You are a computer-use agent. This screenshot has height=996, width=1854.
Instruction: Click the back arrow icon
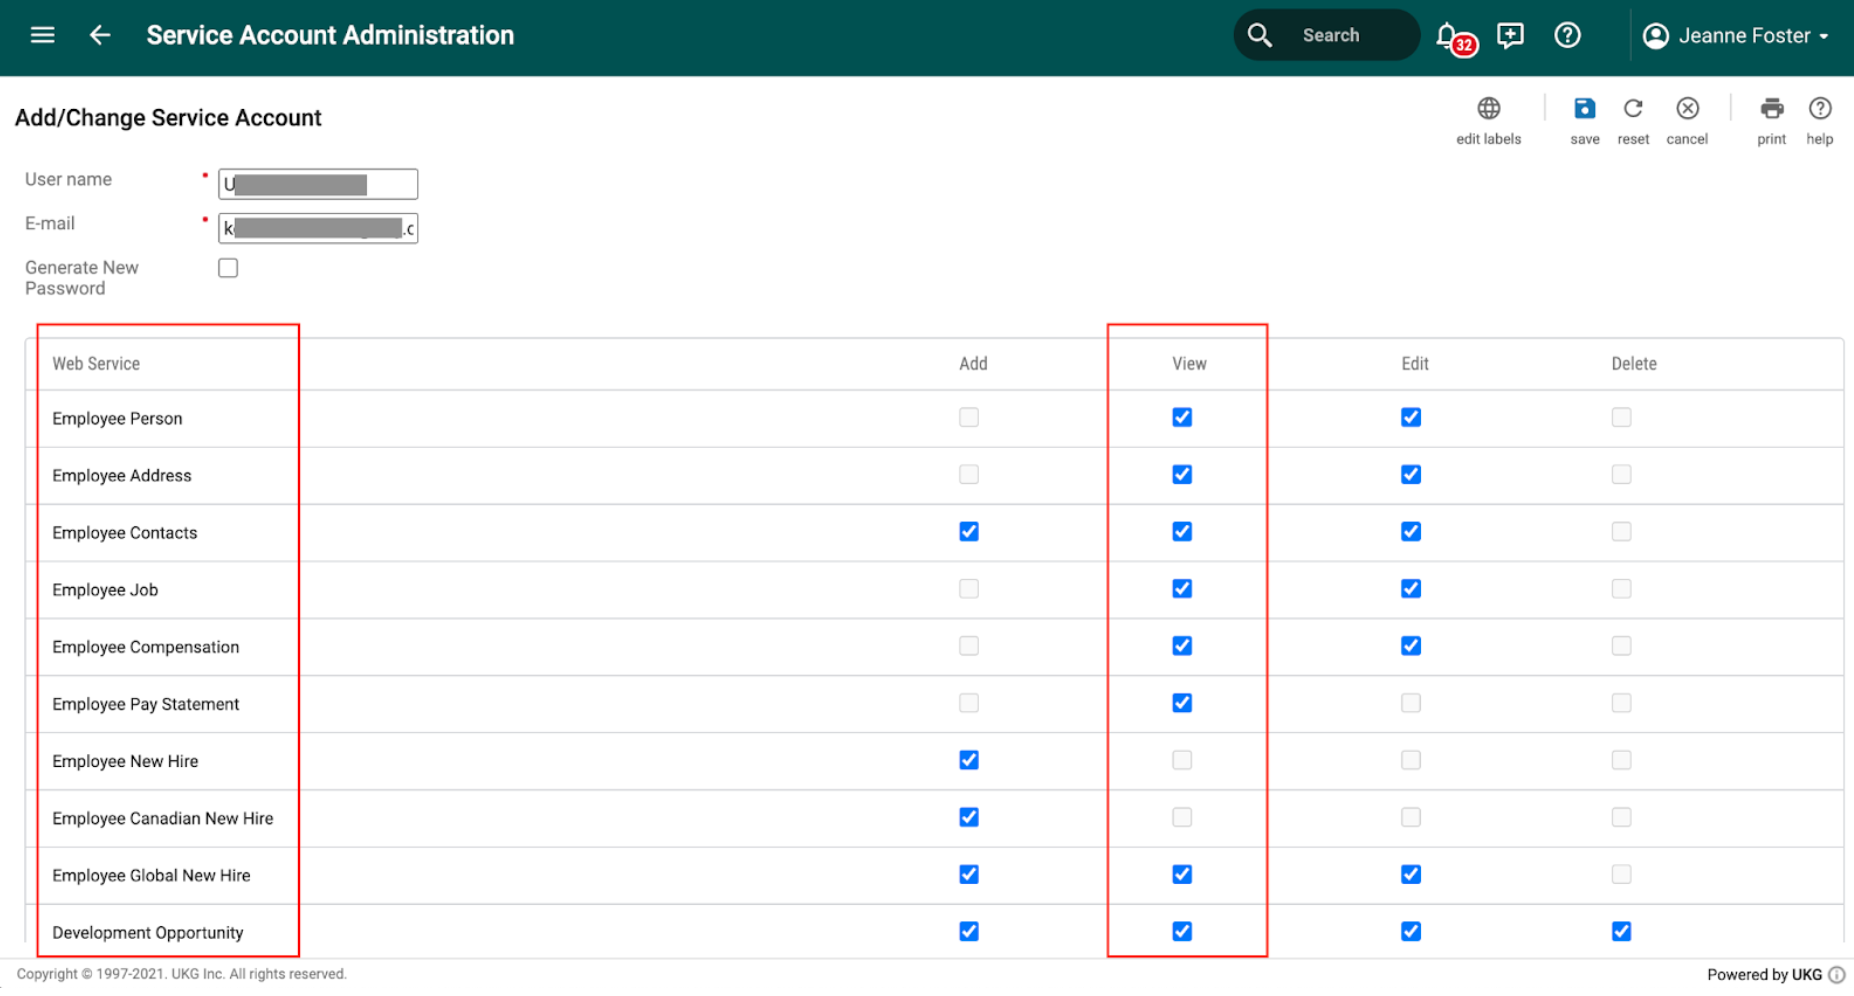pyautogui.click(x=100, y=36)
